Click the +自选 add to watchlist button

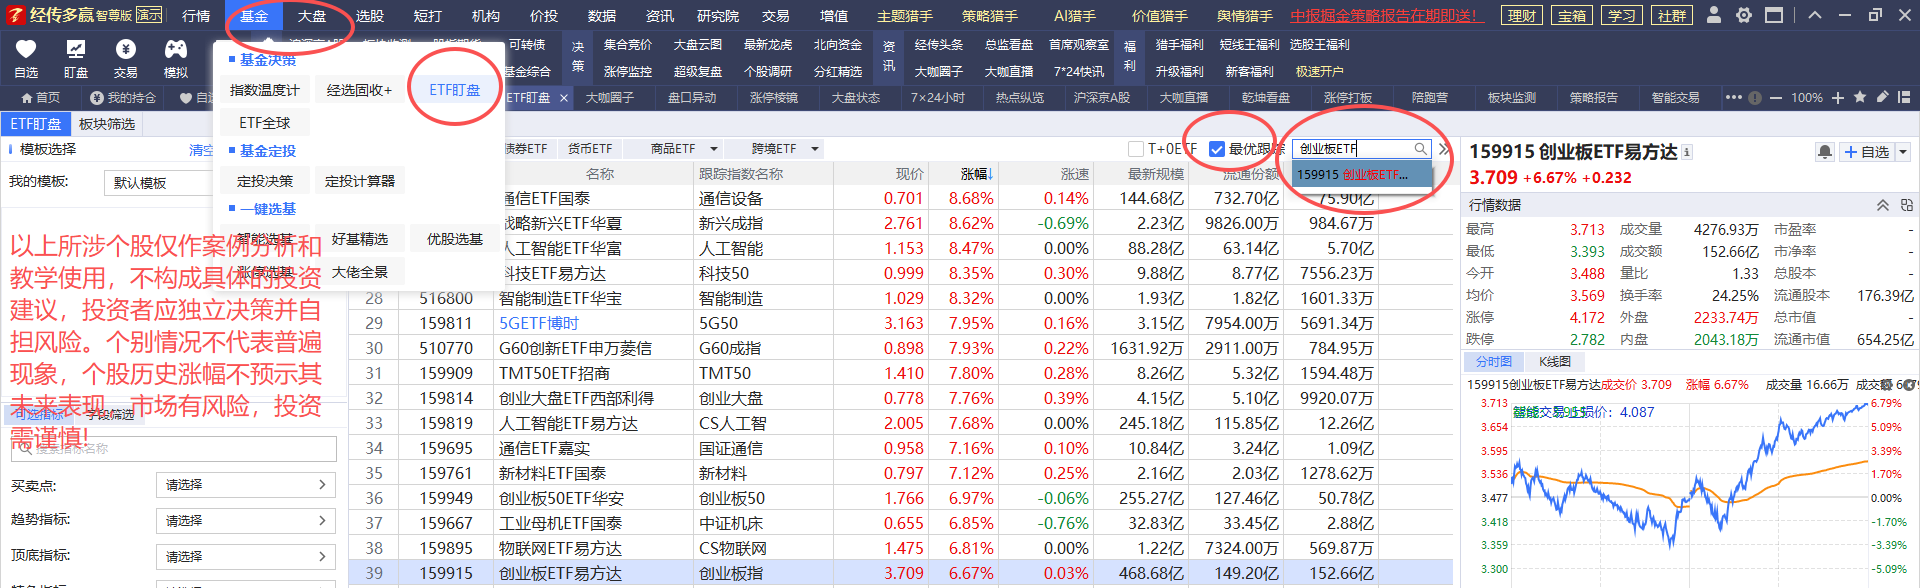[x=1867, y=152]
